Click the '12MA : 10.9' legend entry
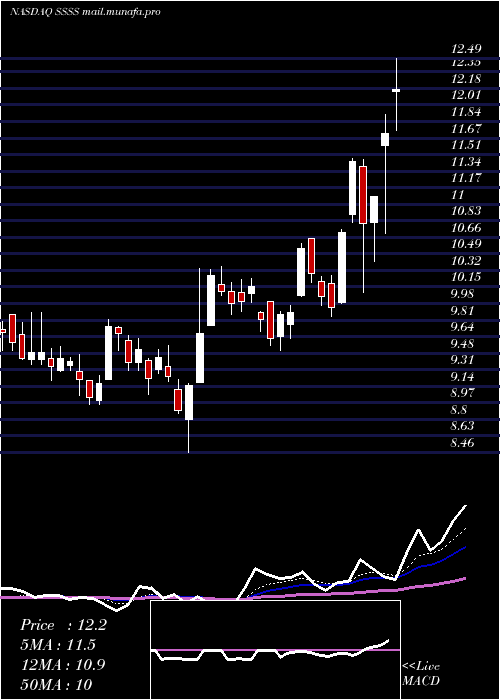Viewport: 500px width, 700px height. [63, 665]
